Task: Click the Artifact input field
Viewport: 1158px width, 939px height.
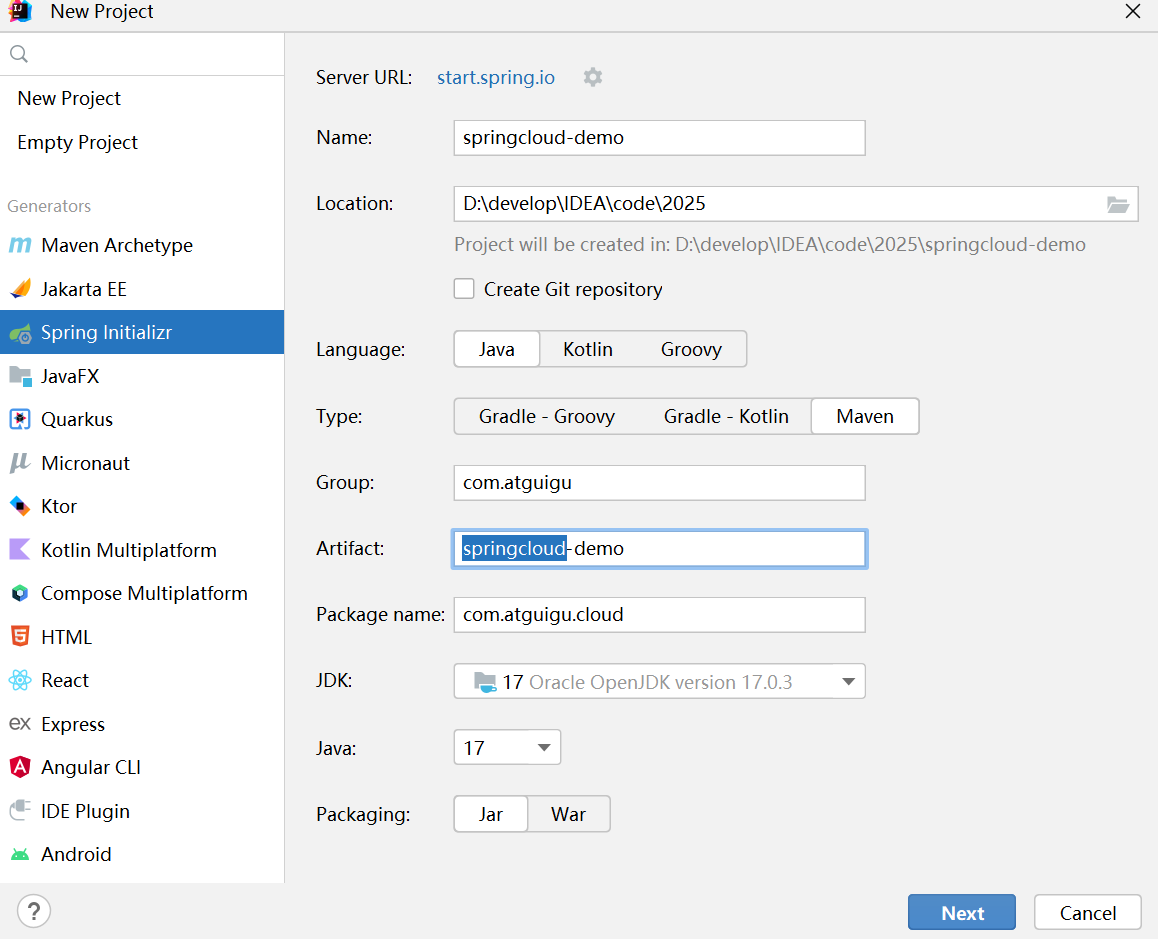Action: point(659,548)
